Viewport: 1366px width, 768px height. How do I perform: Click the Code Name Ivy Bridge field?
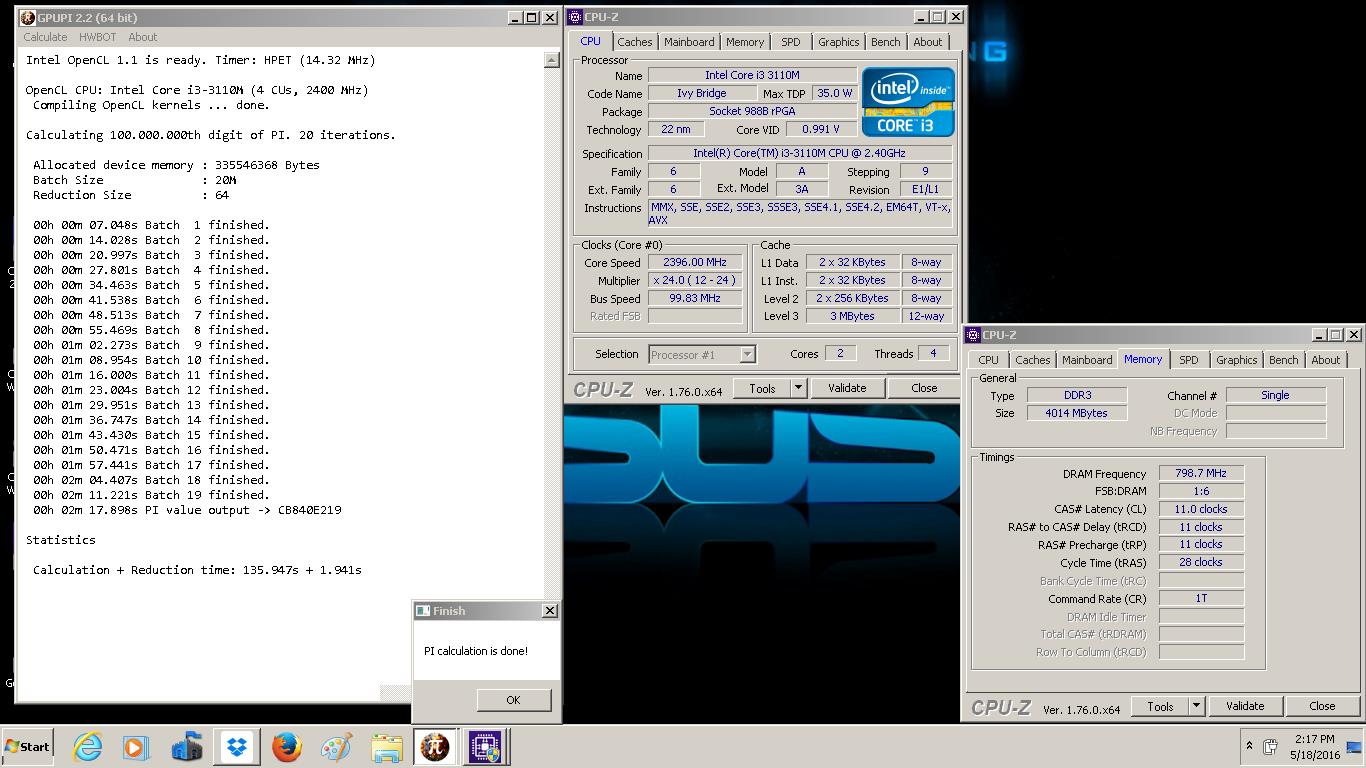point(702,93)
